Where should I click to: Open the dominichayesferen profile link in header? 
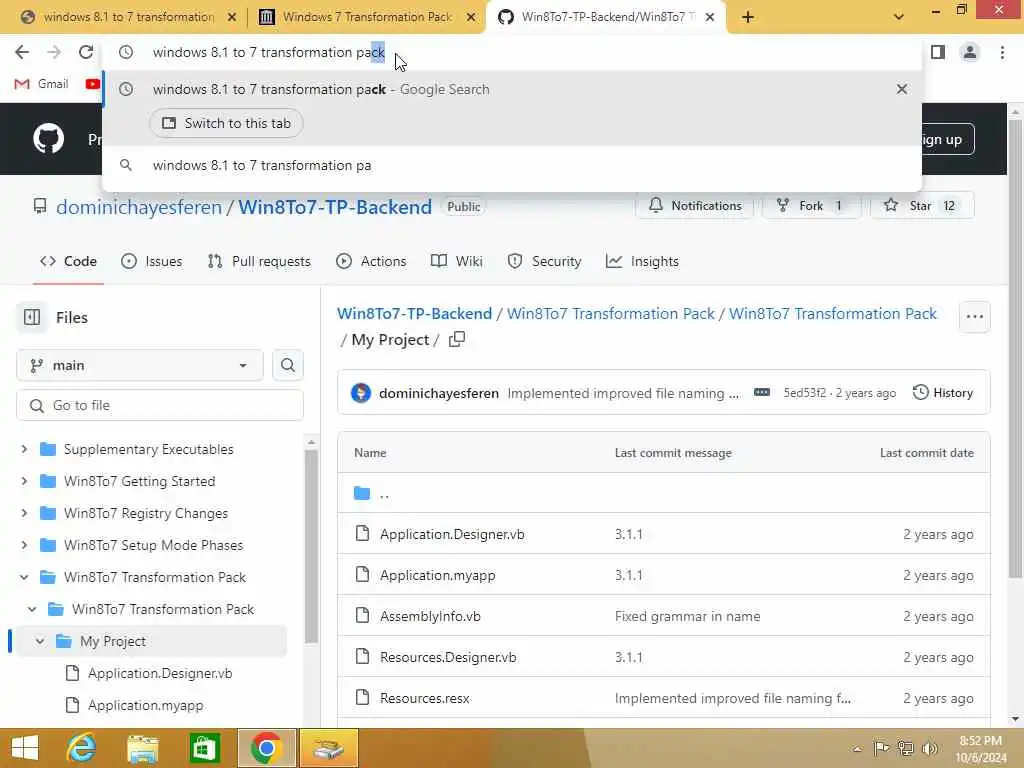click(138, 207)
